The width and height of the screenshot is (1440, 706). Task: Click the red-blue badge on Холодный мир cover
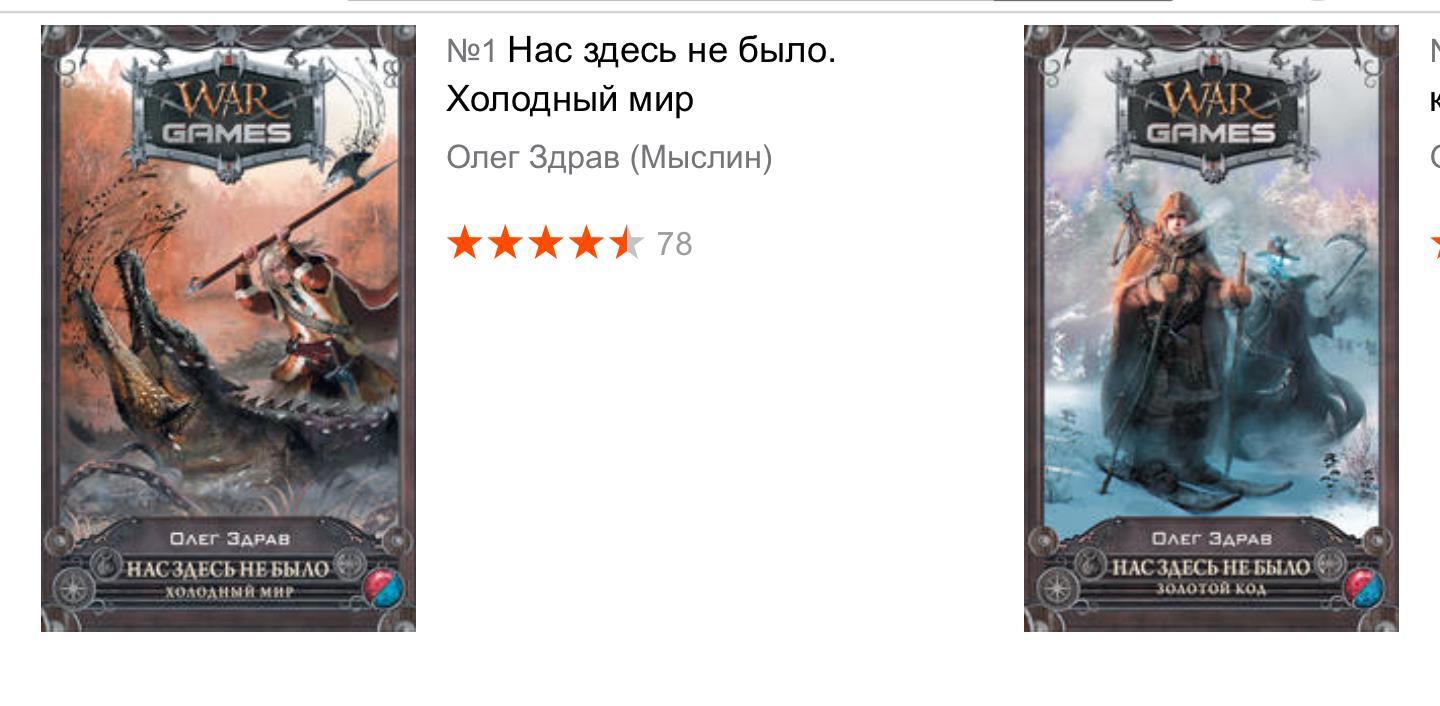pyautogui.click(x=386, y=586)
